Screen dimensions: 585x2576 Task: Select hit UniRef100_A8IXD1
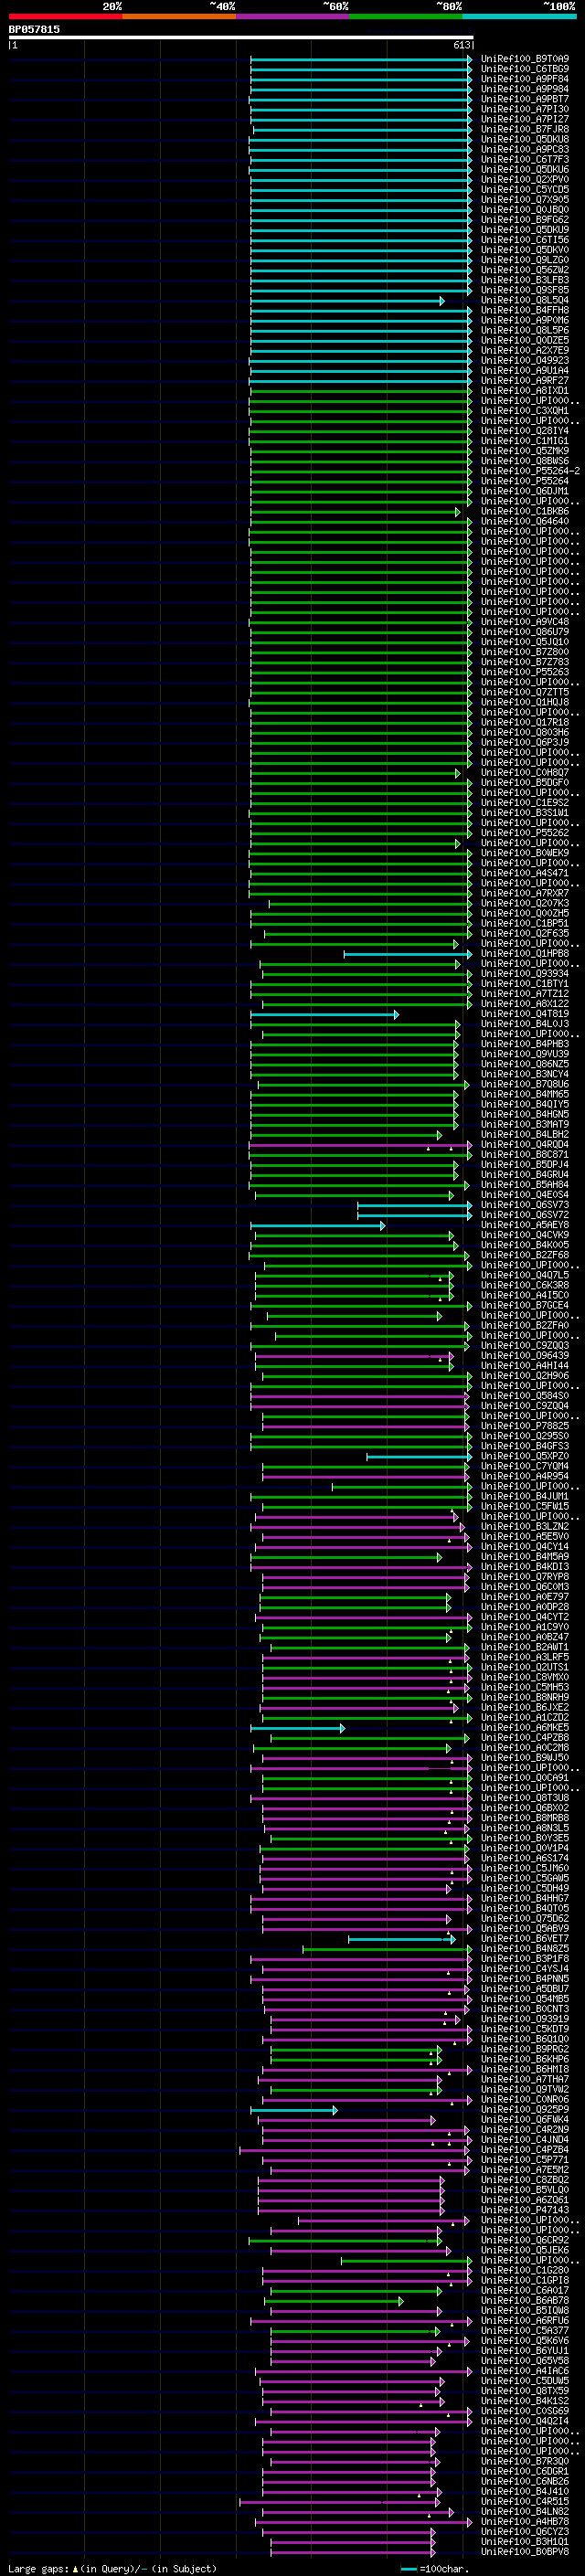[525, 391]
